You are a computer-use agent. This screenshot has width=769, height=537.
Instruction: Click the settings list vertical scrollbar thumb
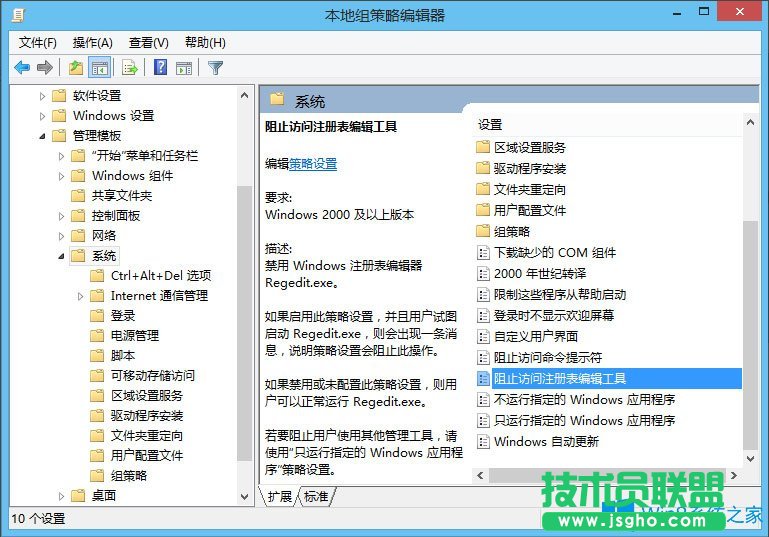[750, 335]
